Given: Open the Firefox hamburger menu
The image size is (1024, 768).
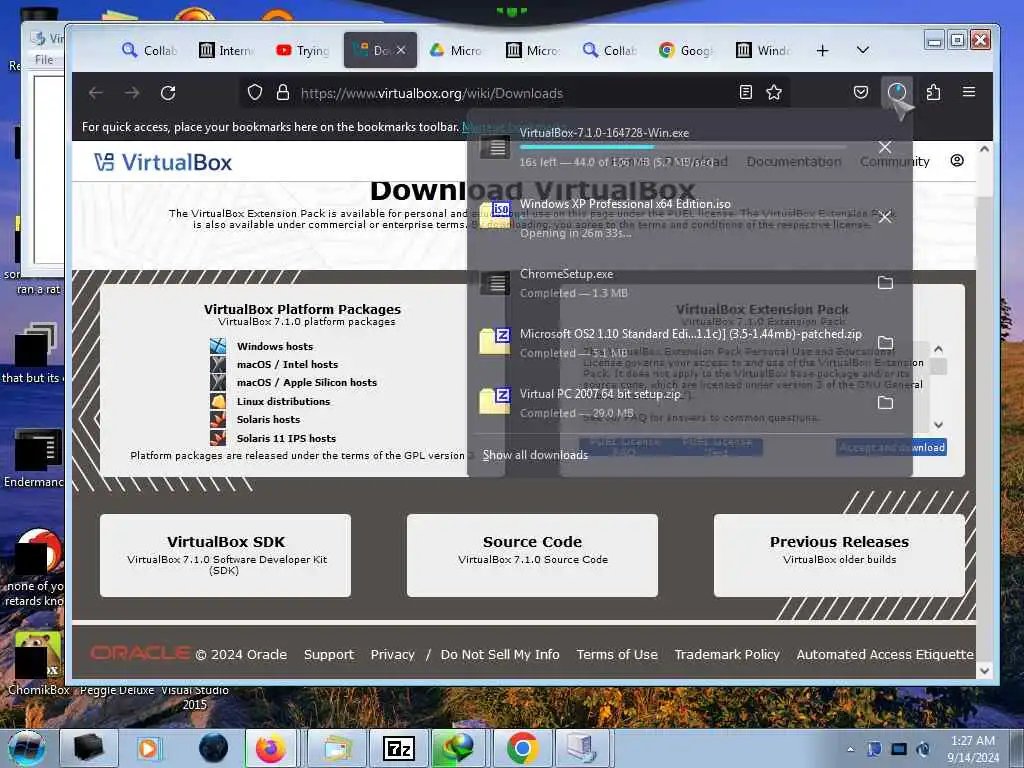Looking at the screenshot, I should (x=969, y=92).
